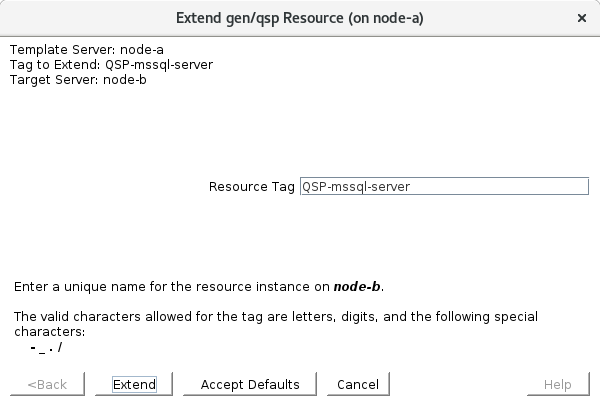
Task: Click the QSP-mssql-server text inside the field
Action: 356,186
